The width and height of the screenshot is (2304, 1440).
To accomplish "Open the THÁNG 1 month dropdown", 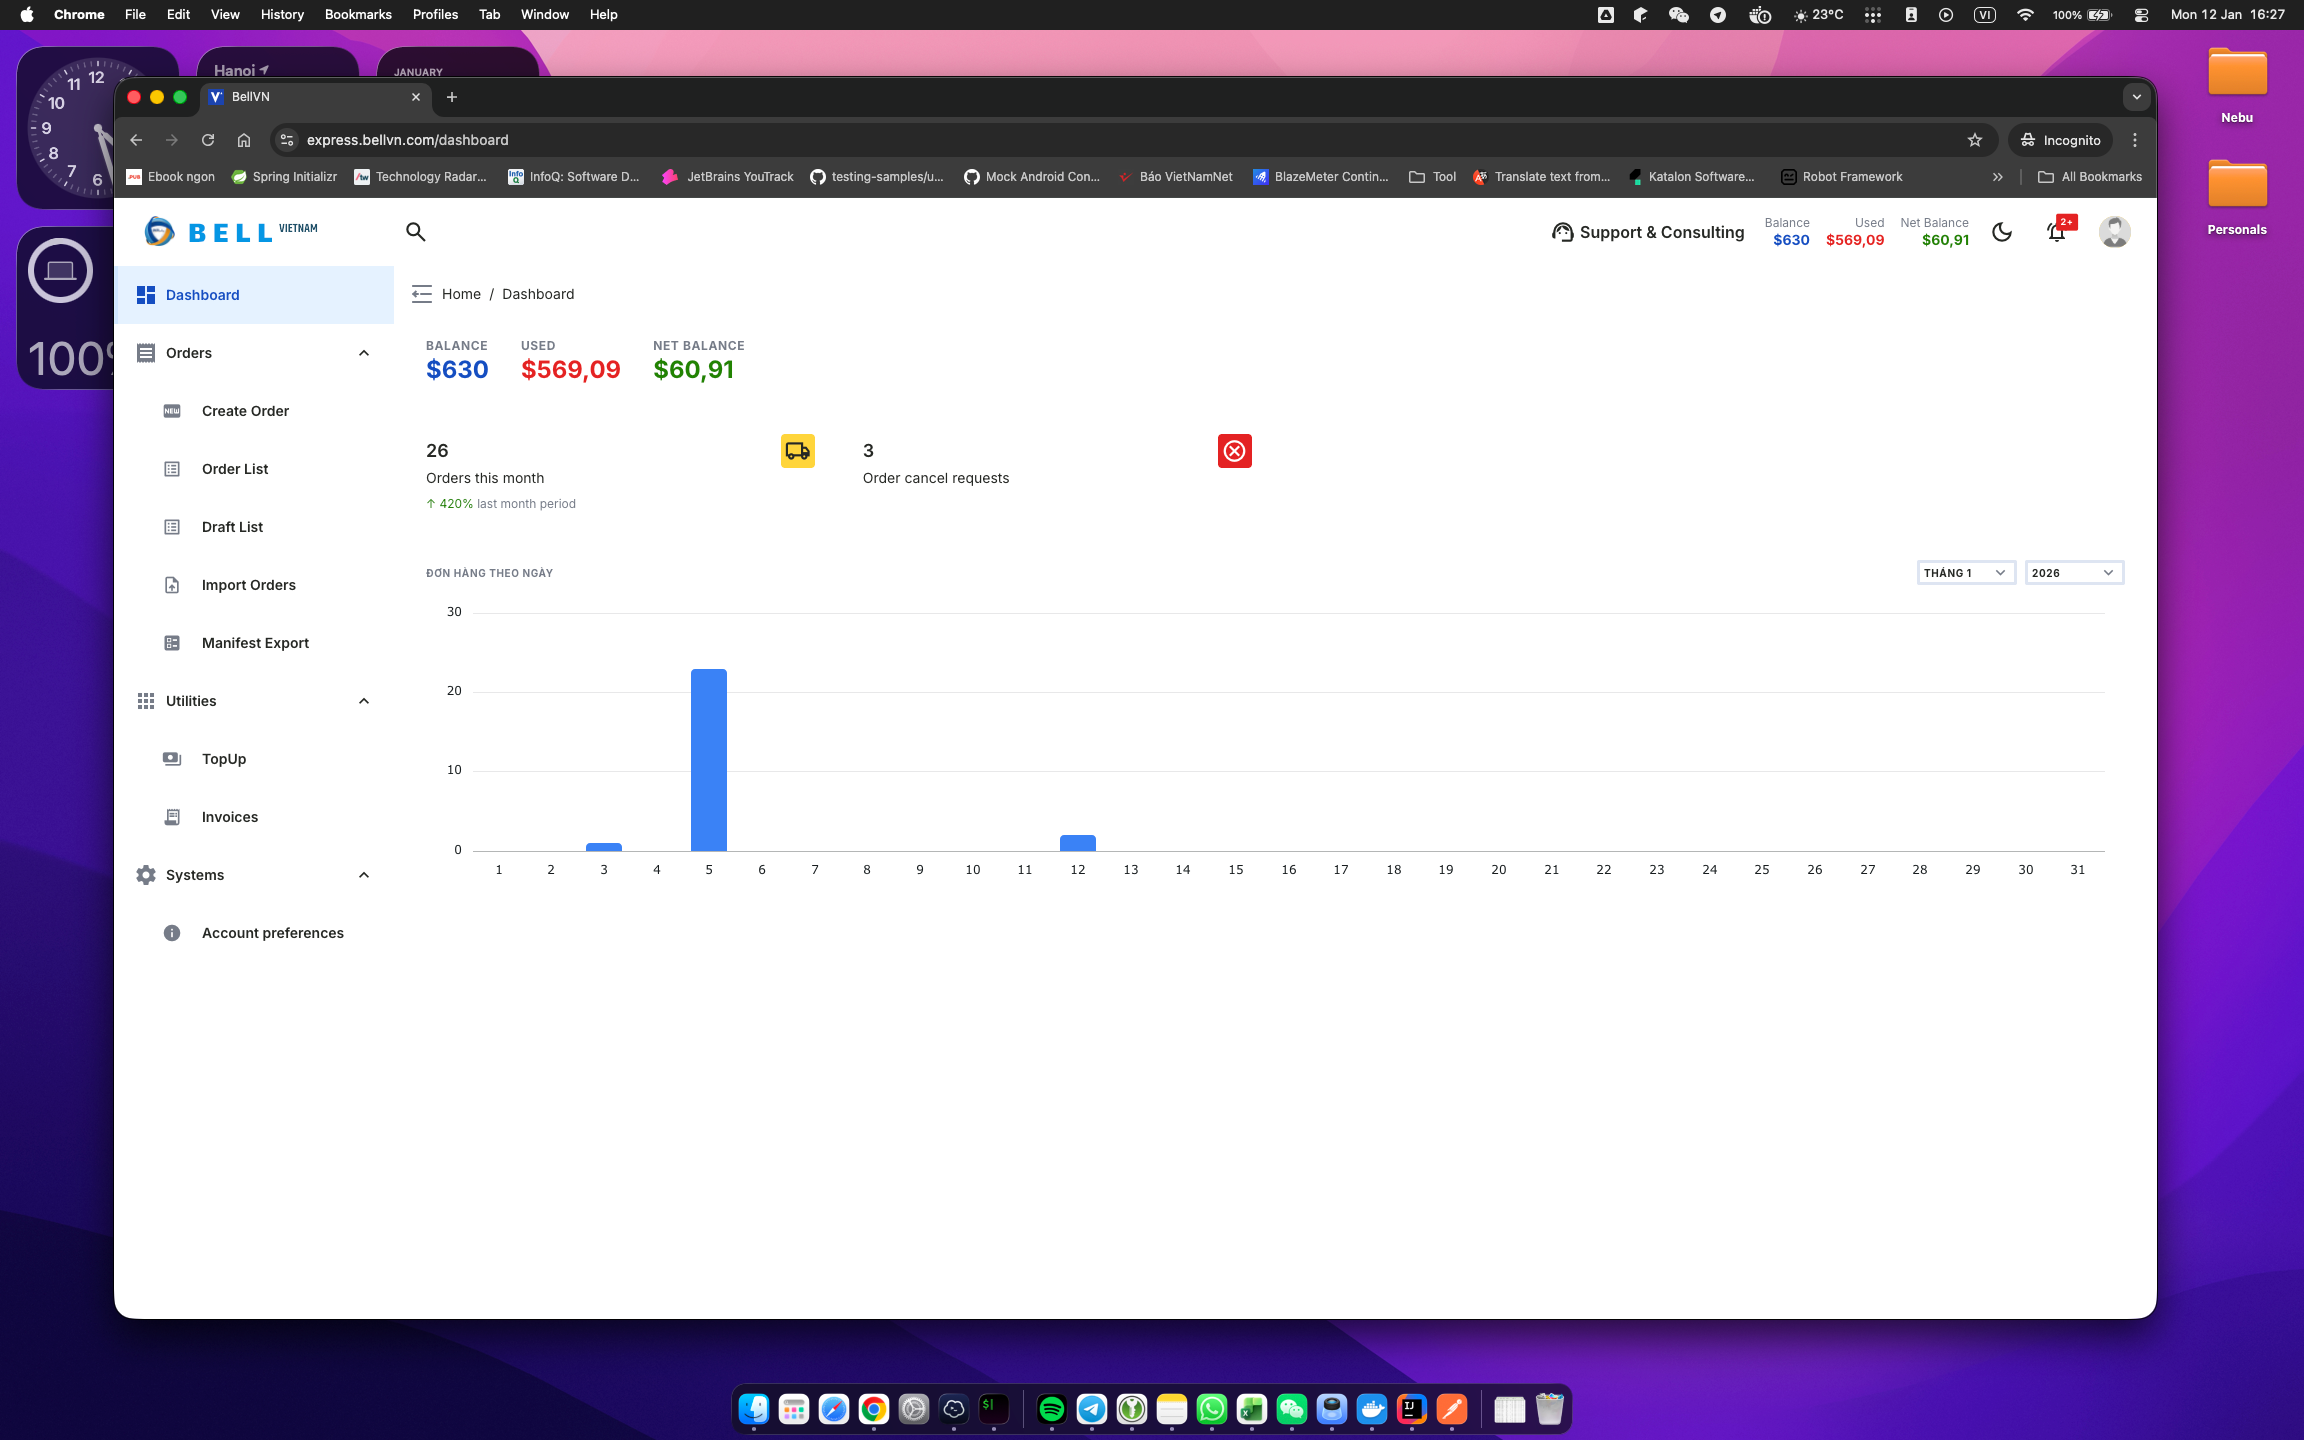I will (1964, 572).
